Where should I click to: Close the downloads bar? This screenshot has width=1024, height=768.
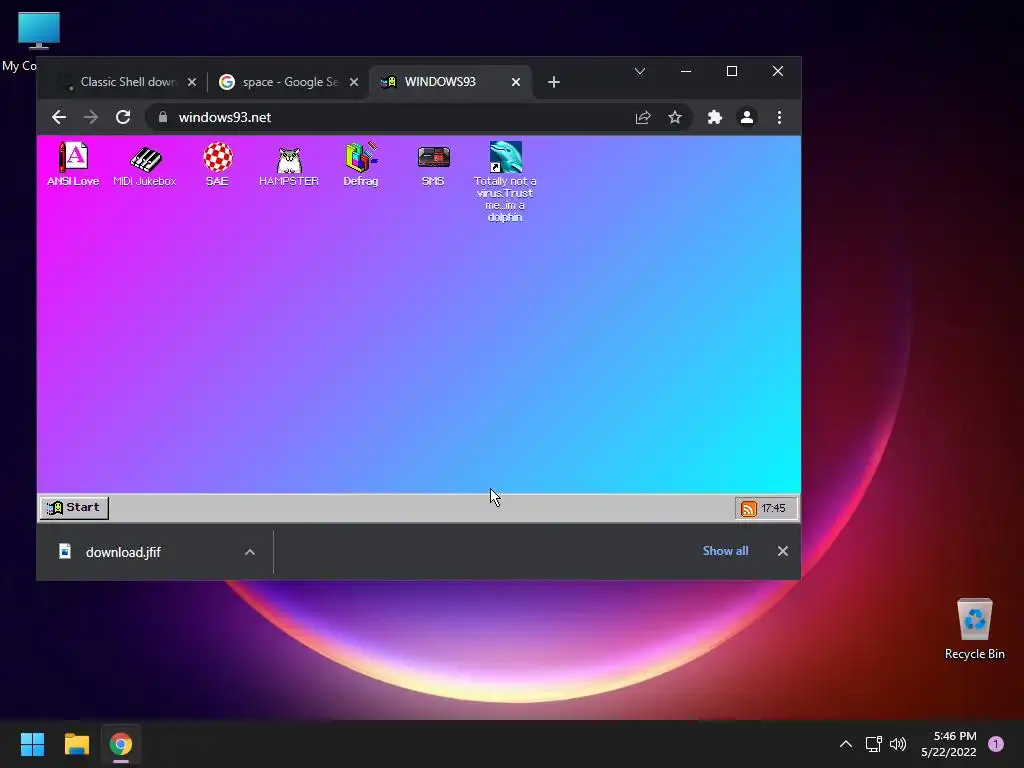click(x=782, y=552)
